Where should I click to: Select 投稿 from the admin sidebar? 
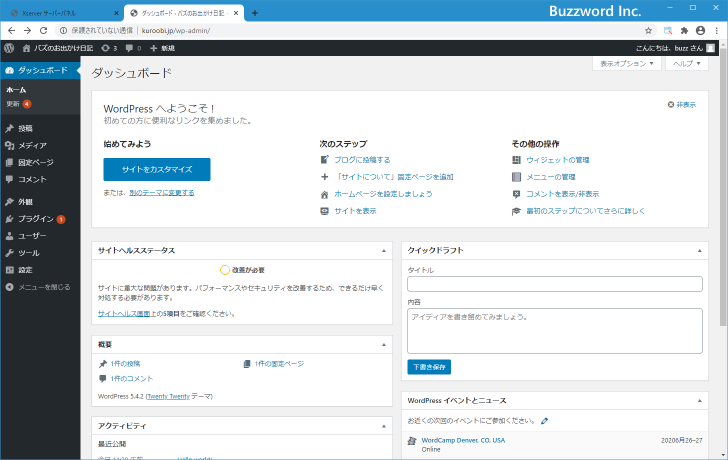click(x=25, y=129)
